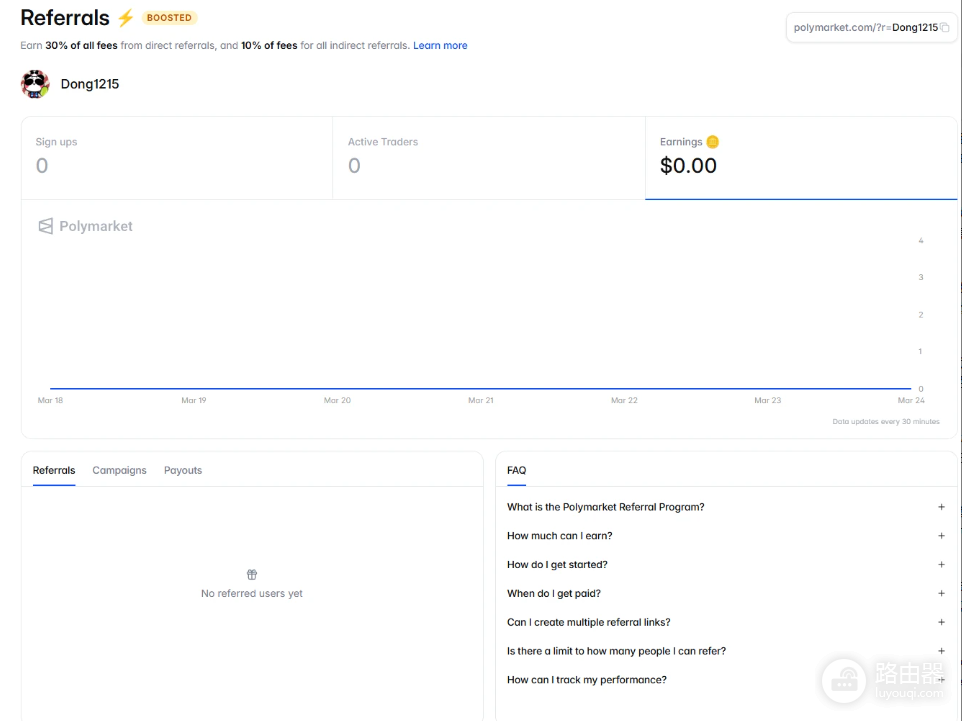Select the Active Traders stat card
This screenshot has height=721, width=962.
pos(488,158)
